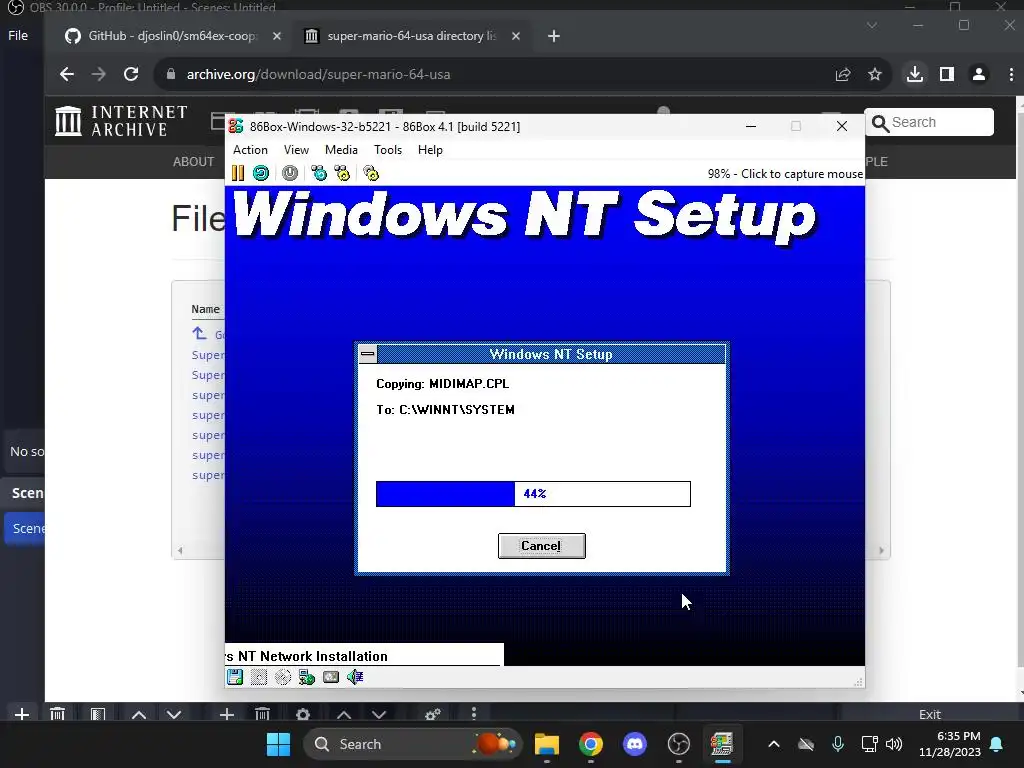Open the Media menu in 86Box

point(341,150)
